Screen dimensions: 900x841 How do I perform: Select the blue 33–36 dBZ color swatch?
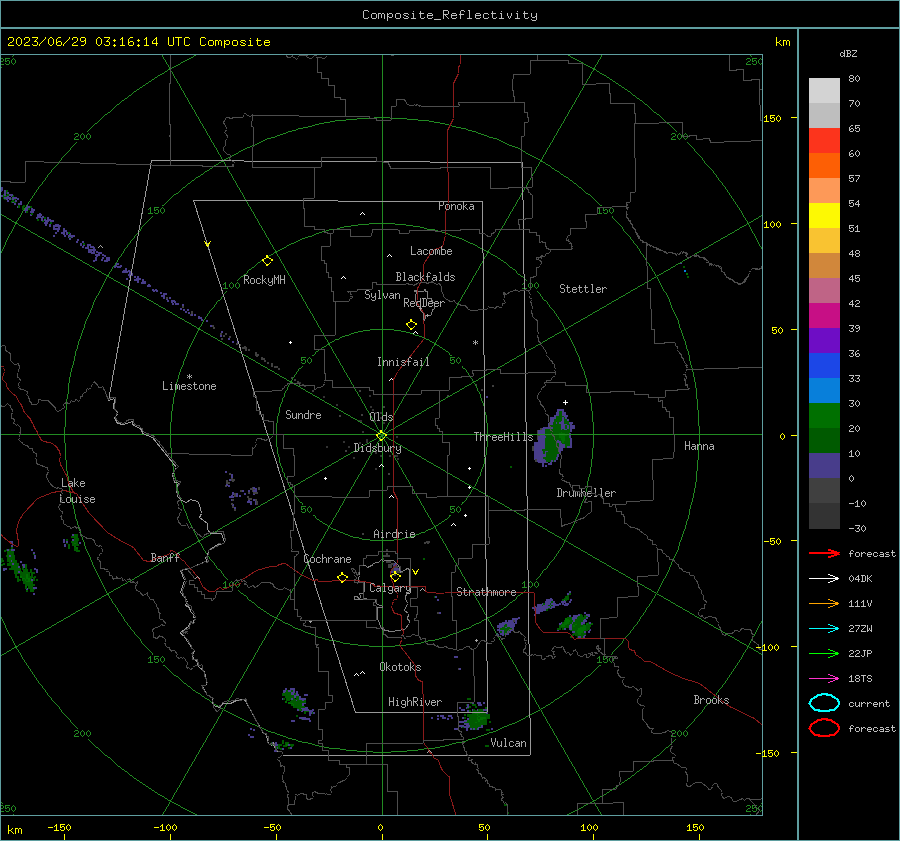tap(824, 366)
